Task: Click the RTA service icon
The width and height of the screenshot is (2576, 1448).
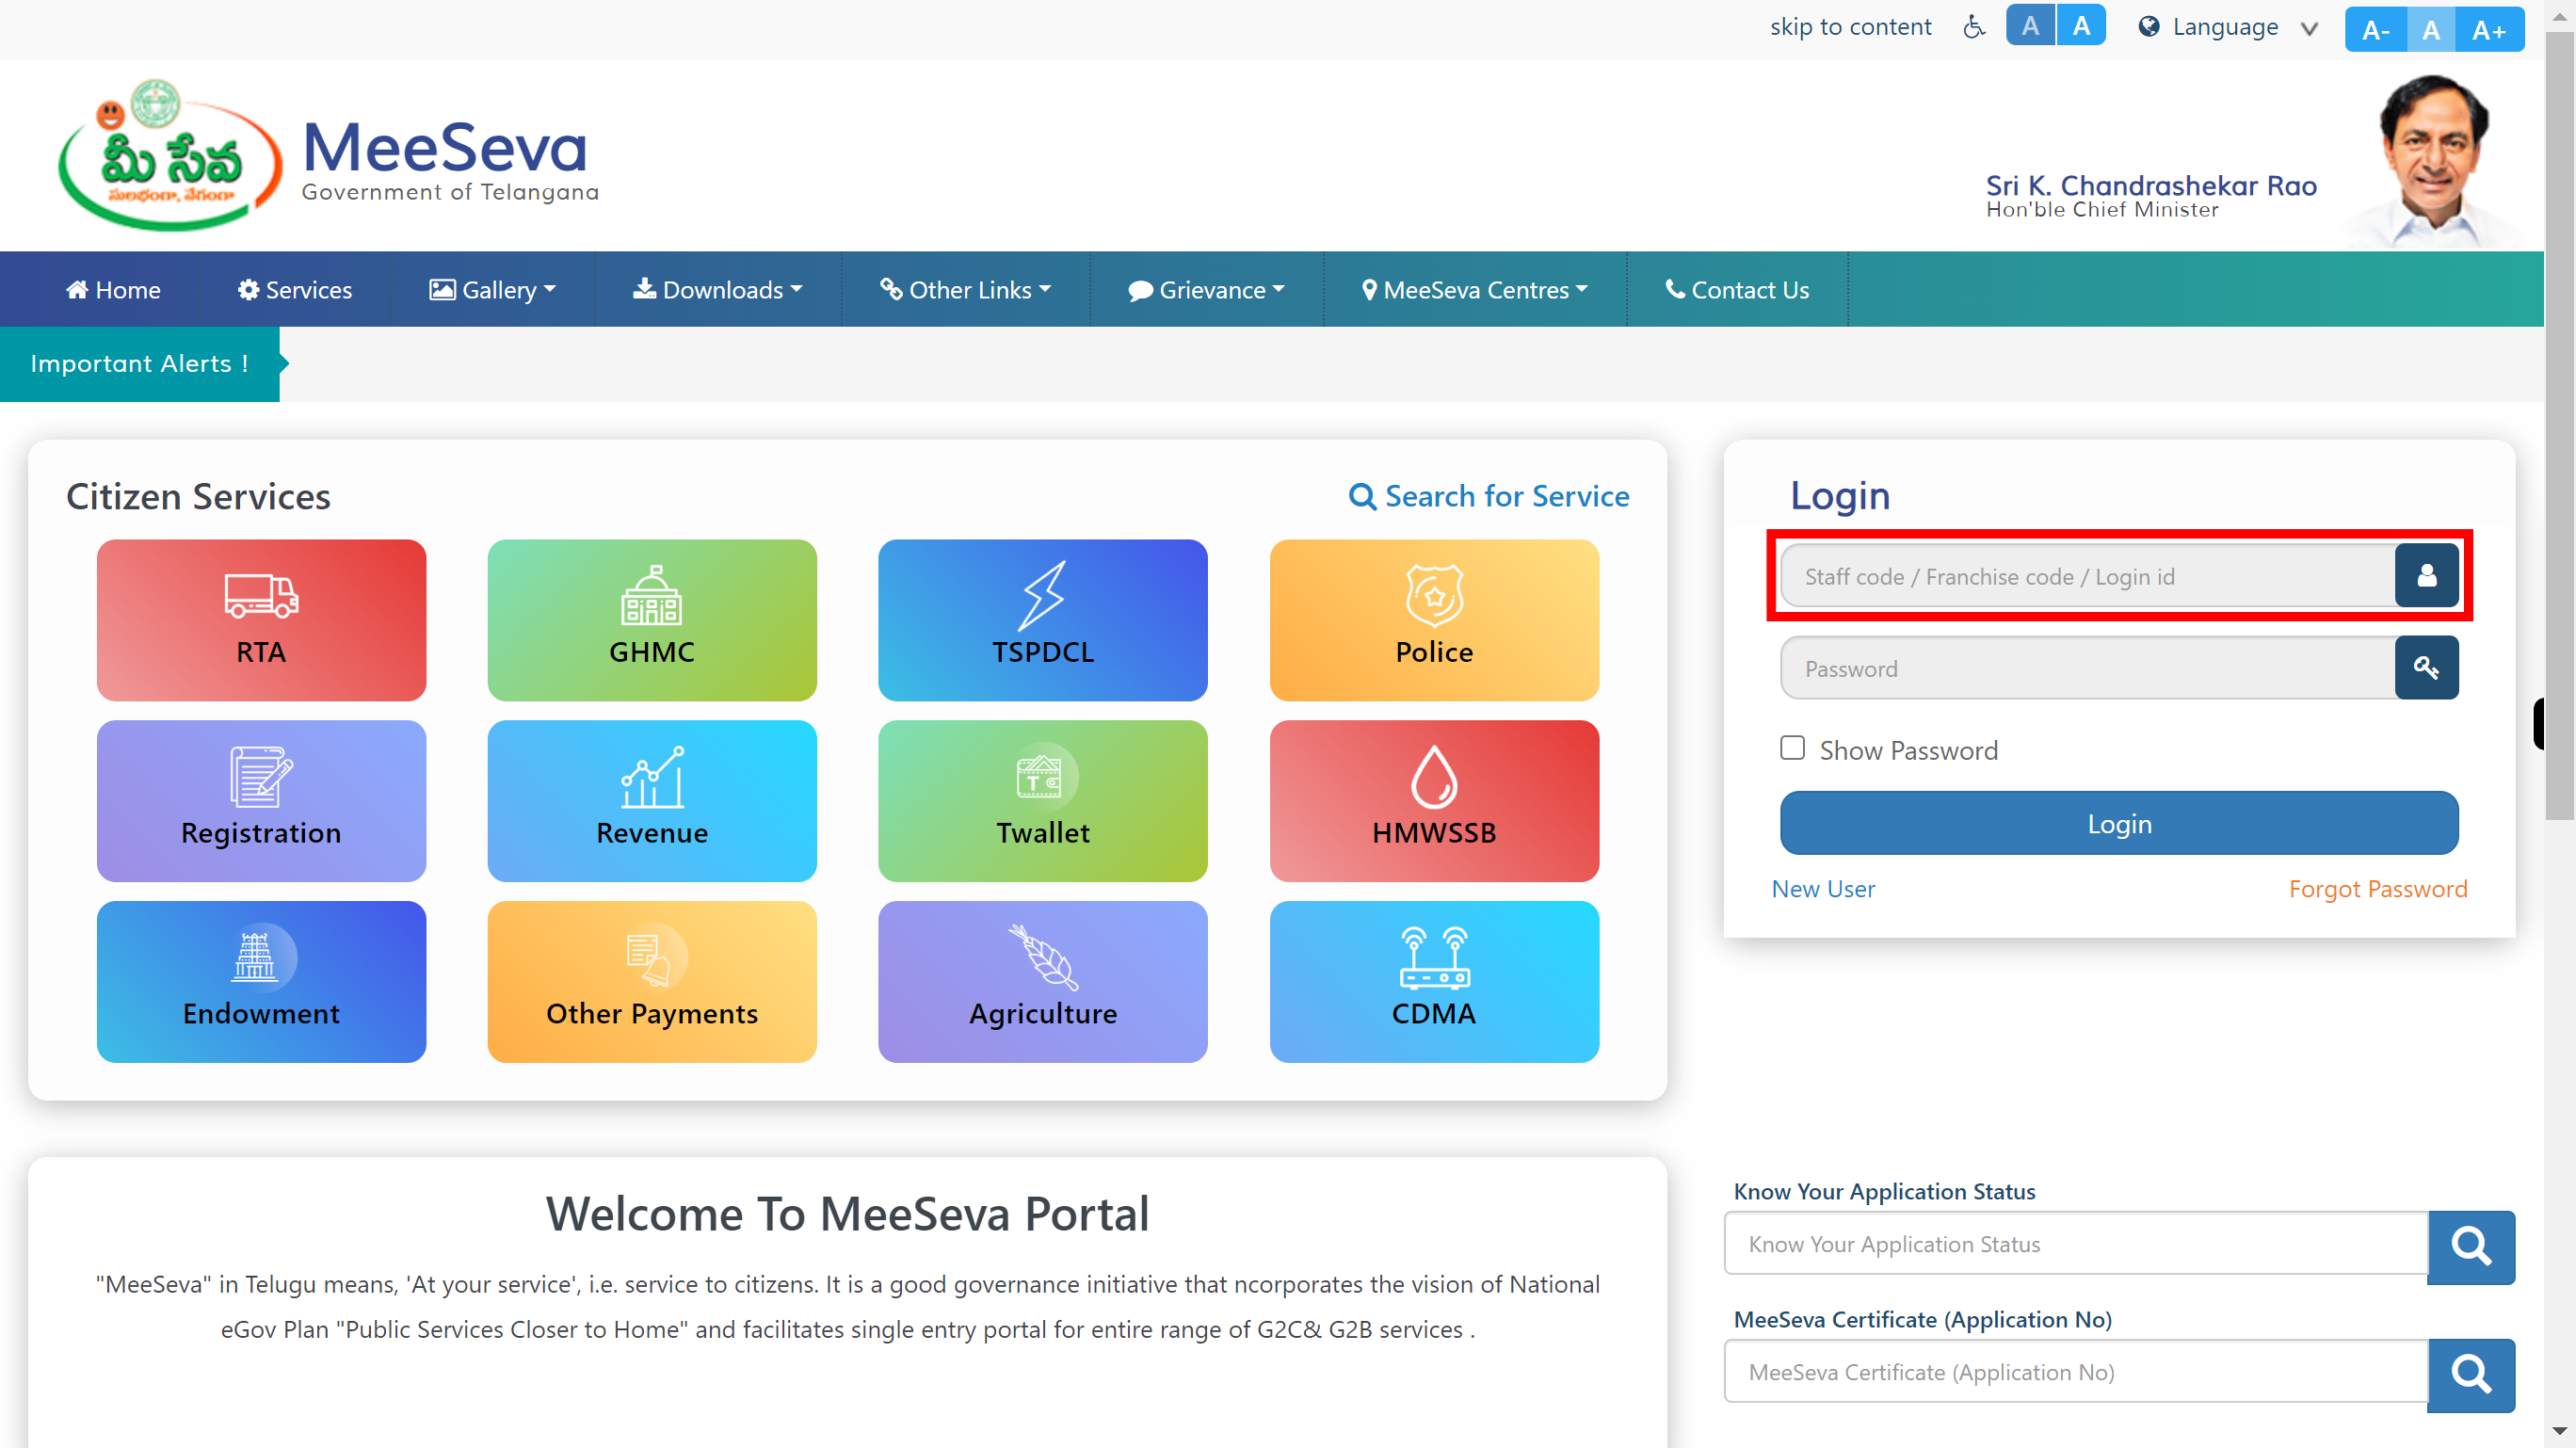Action: [x=262, y=618]
